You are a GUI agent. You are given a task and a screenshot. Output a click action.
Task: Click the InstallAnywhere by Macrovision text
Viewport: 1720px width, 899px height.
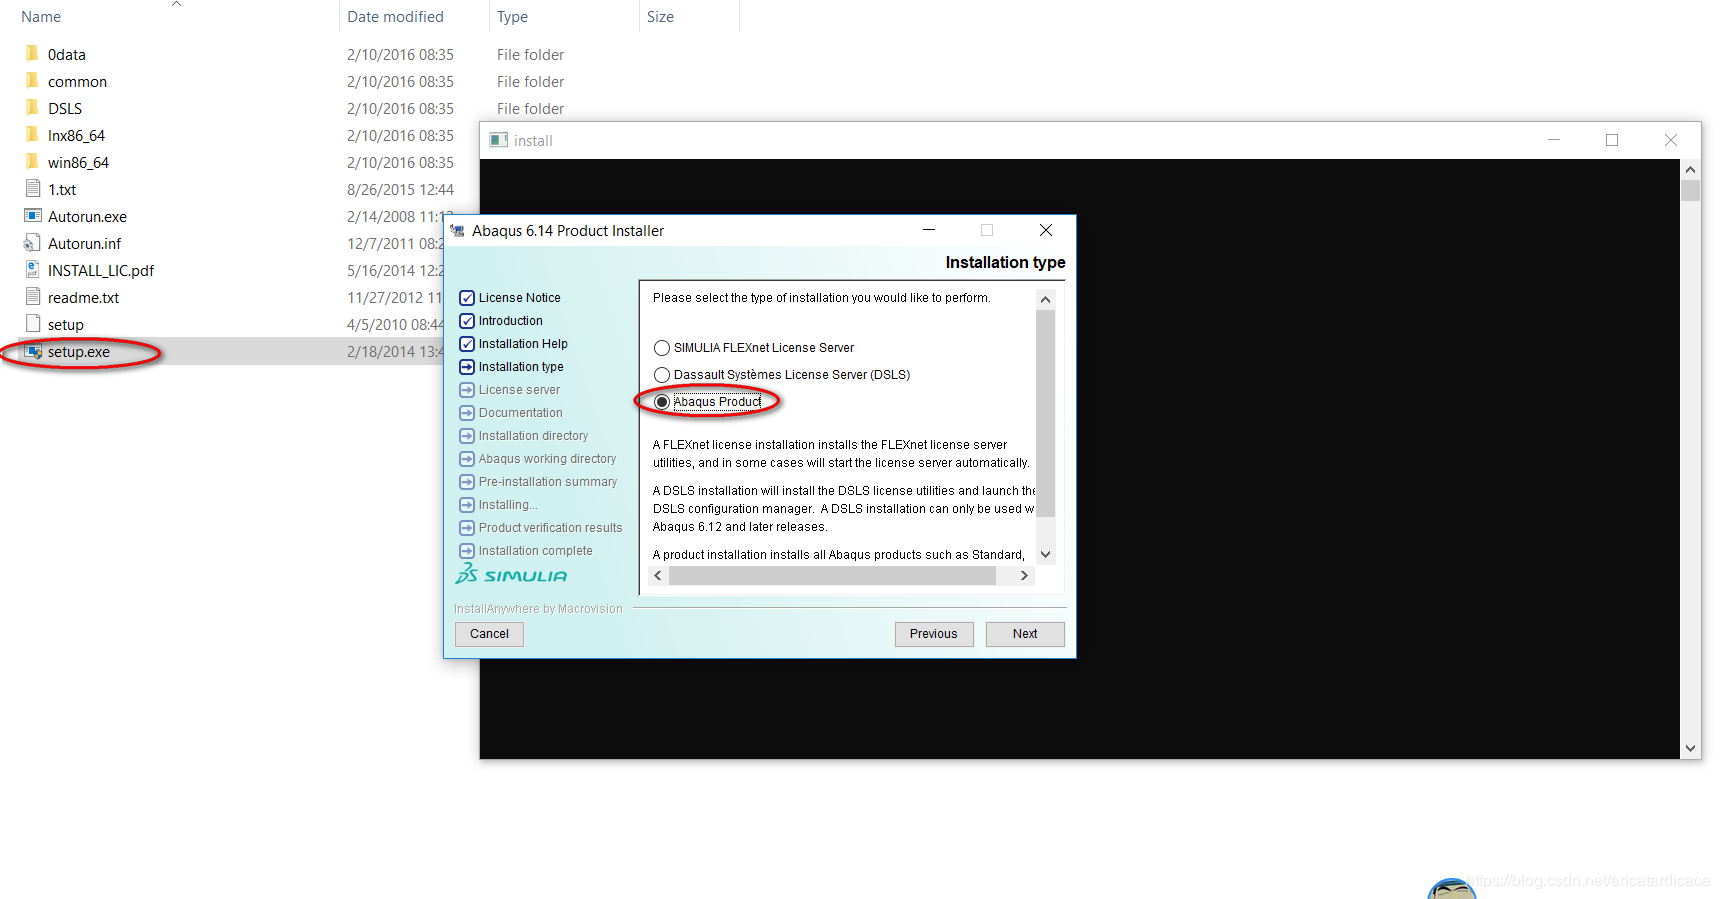538,609
